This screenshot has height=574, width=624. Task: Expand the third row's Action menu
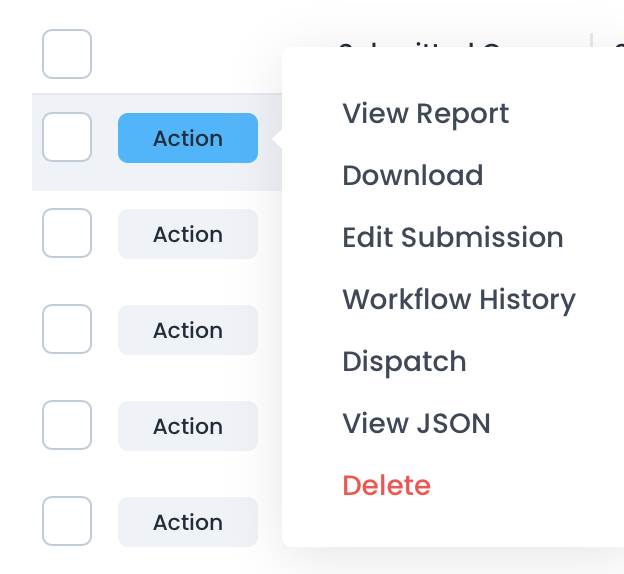pos(187,330)
